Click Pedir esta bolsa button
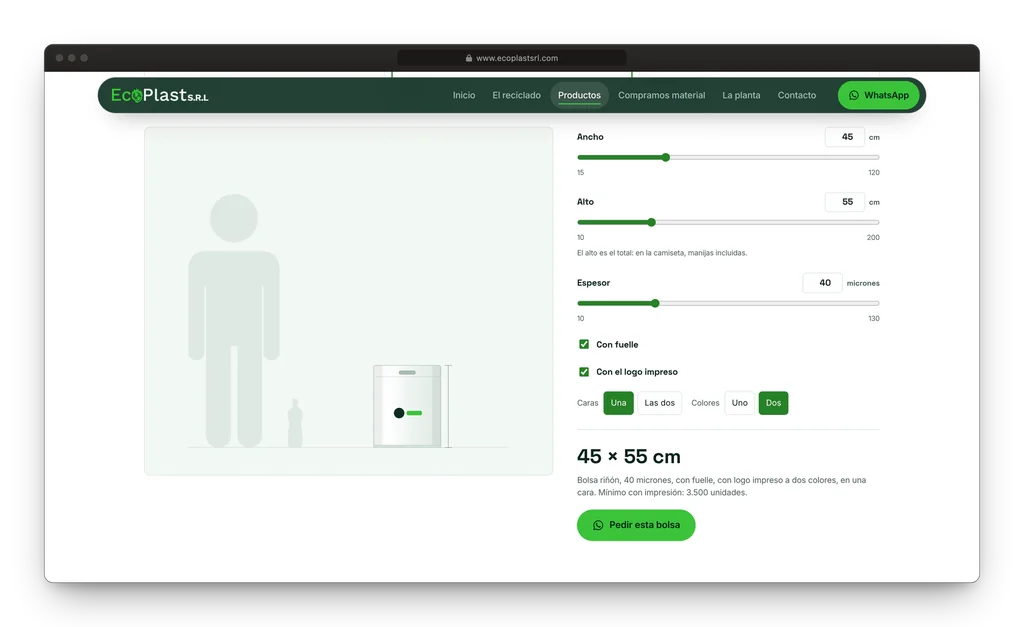 [x=636, y=525]
